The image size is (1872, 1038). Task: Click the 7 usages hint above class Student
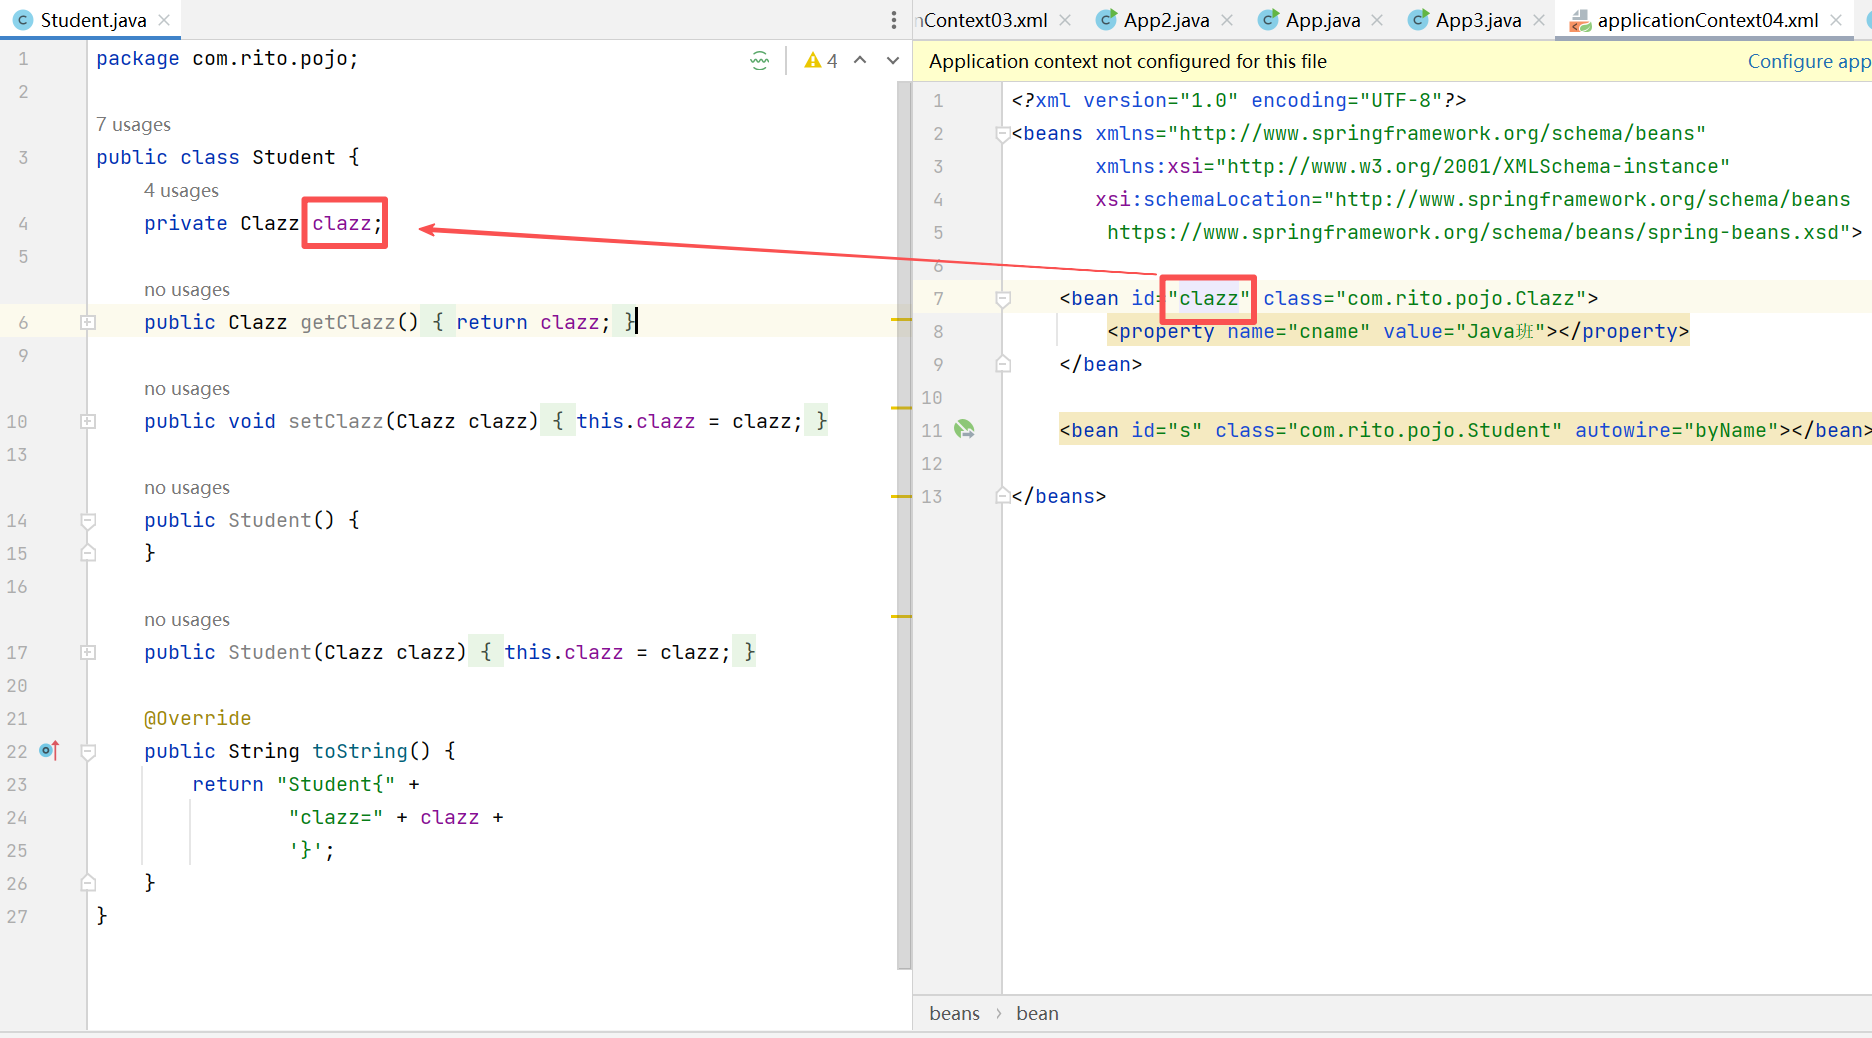coord(133,124)
